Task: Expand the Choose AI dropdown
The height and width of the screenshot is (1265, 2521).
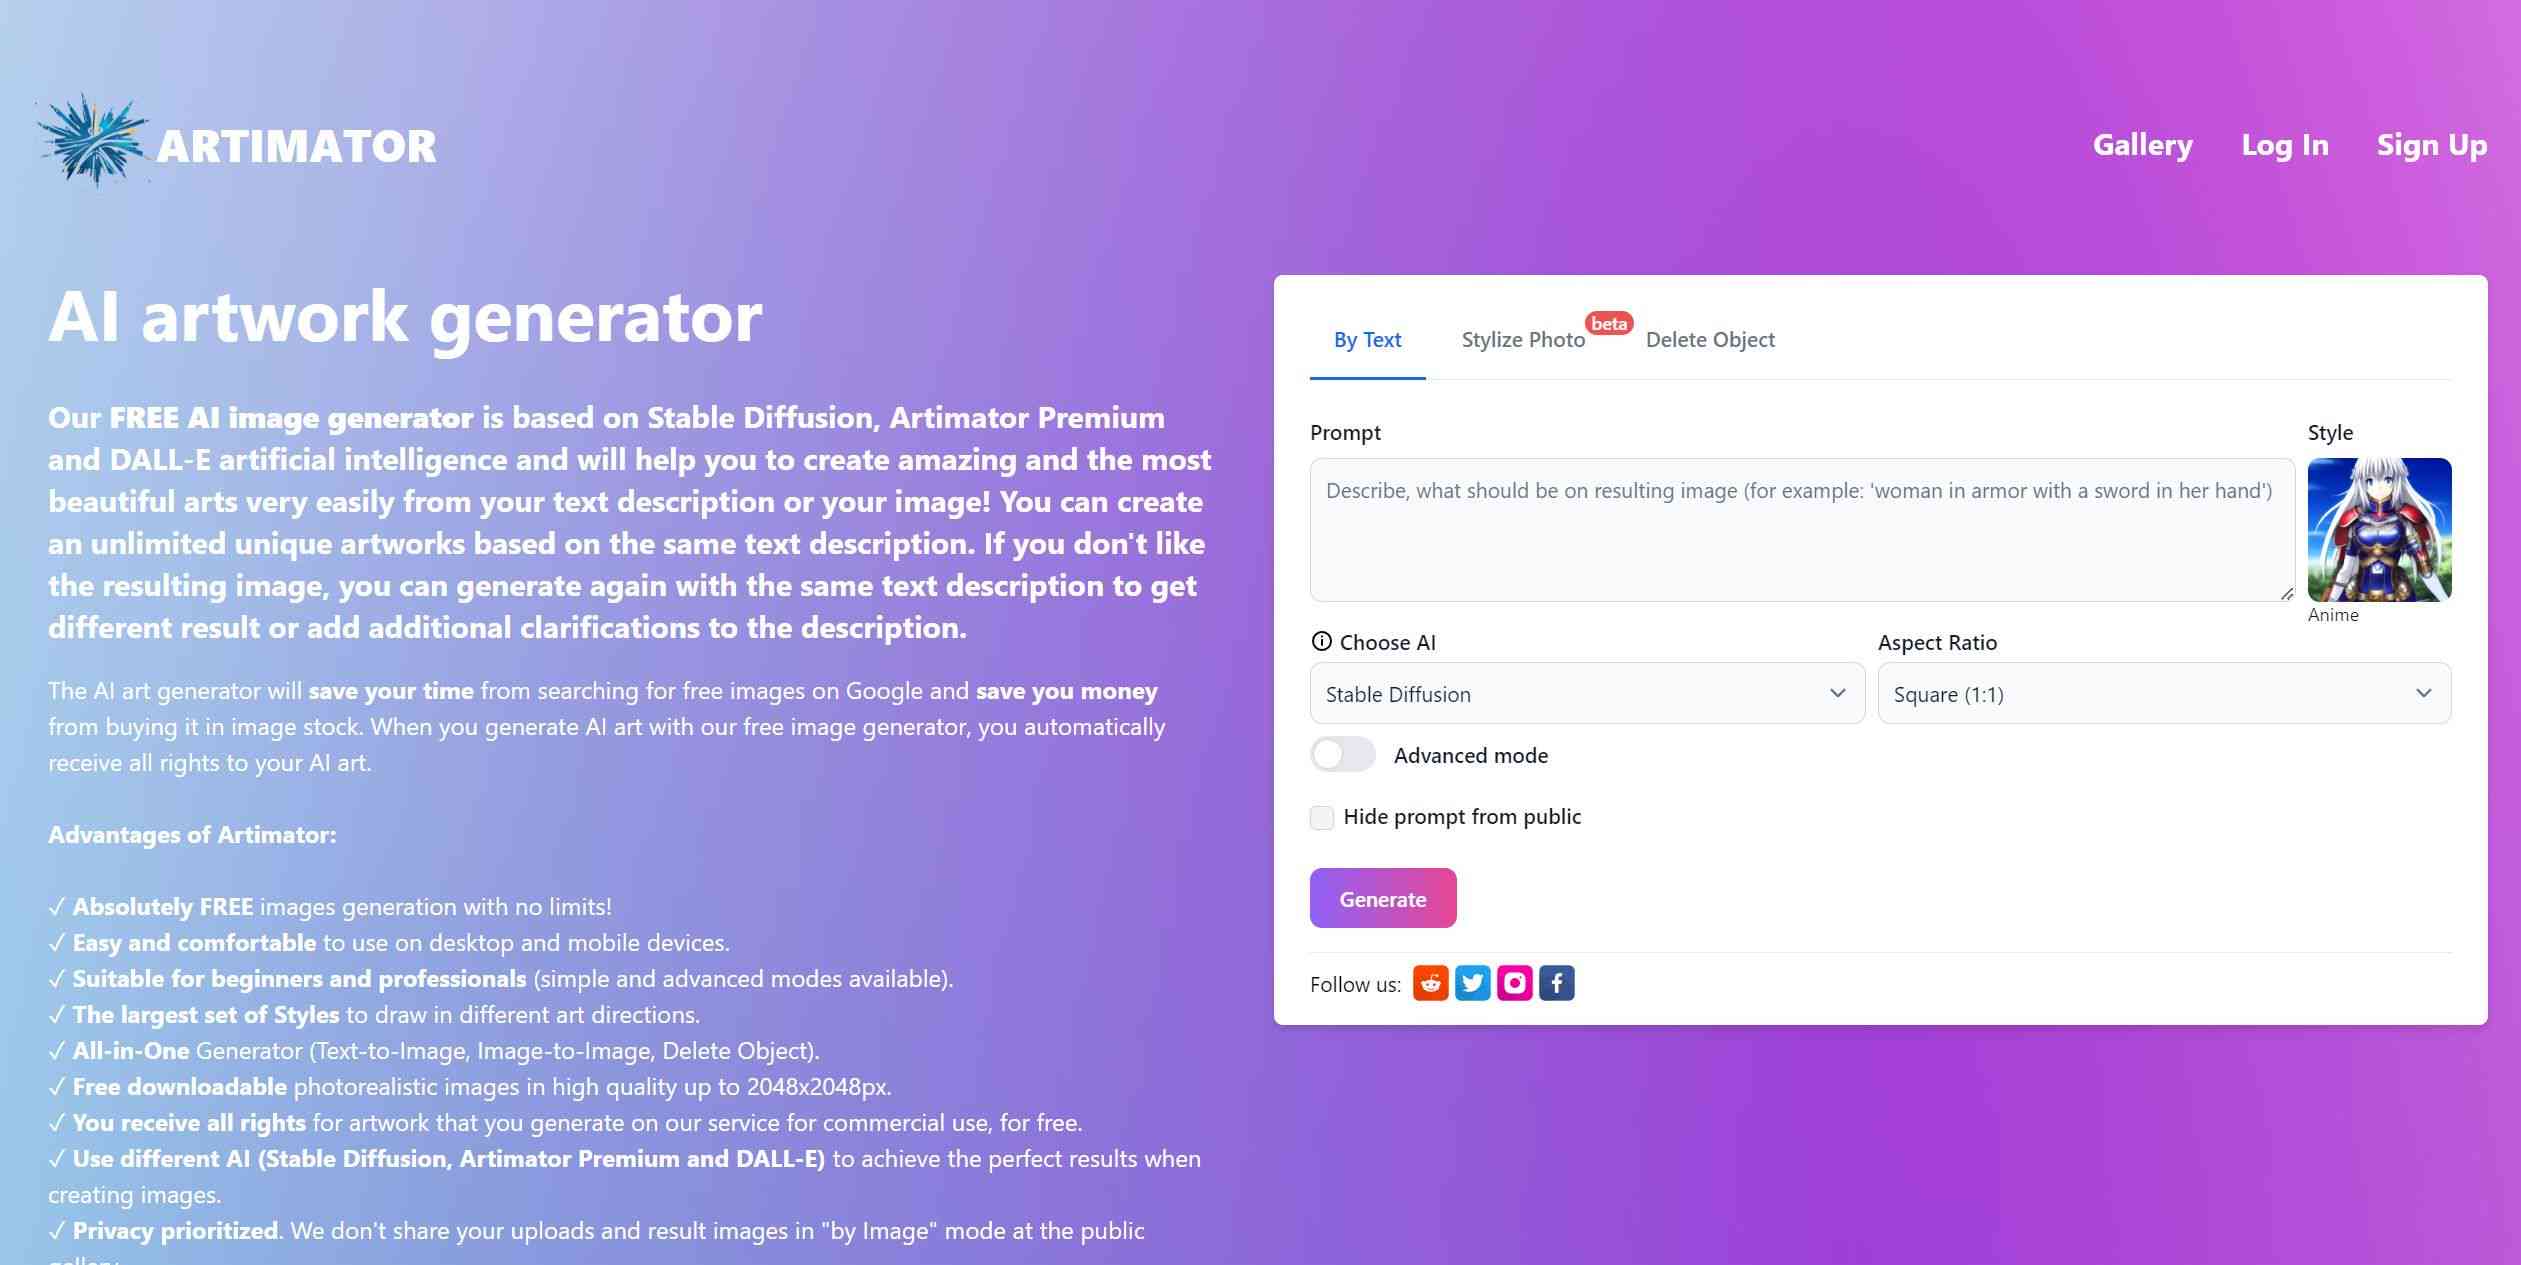Action: [x=1586, y=692]
